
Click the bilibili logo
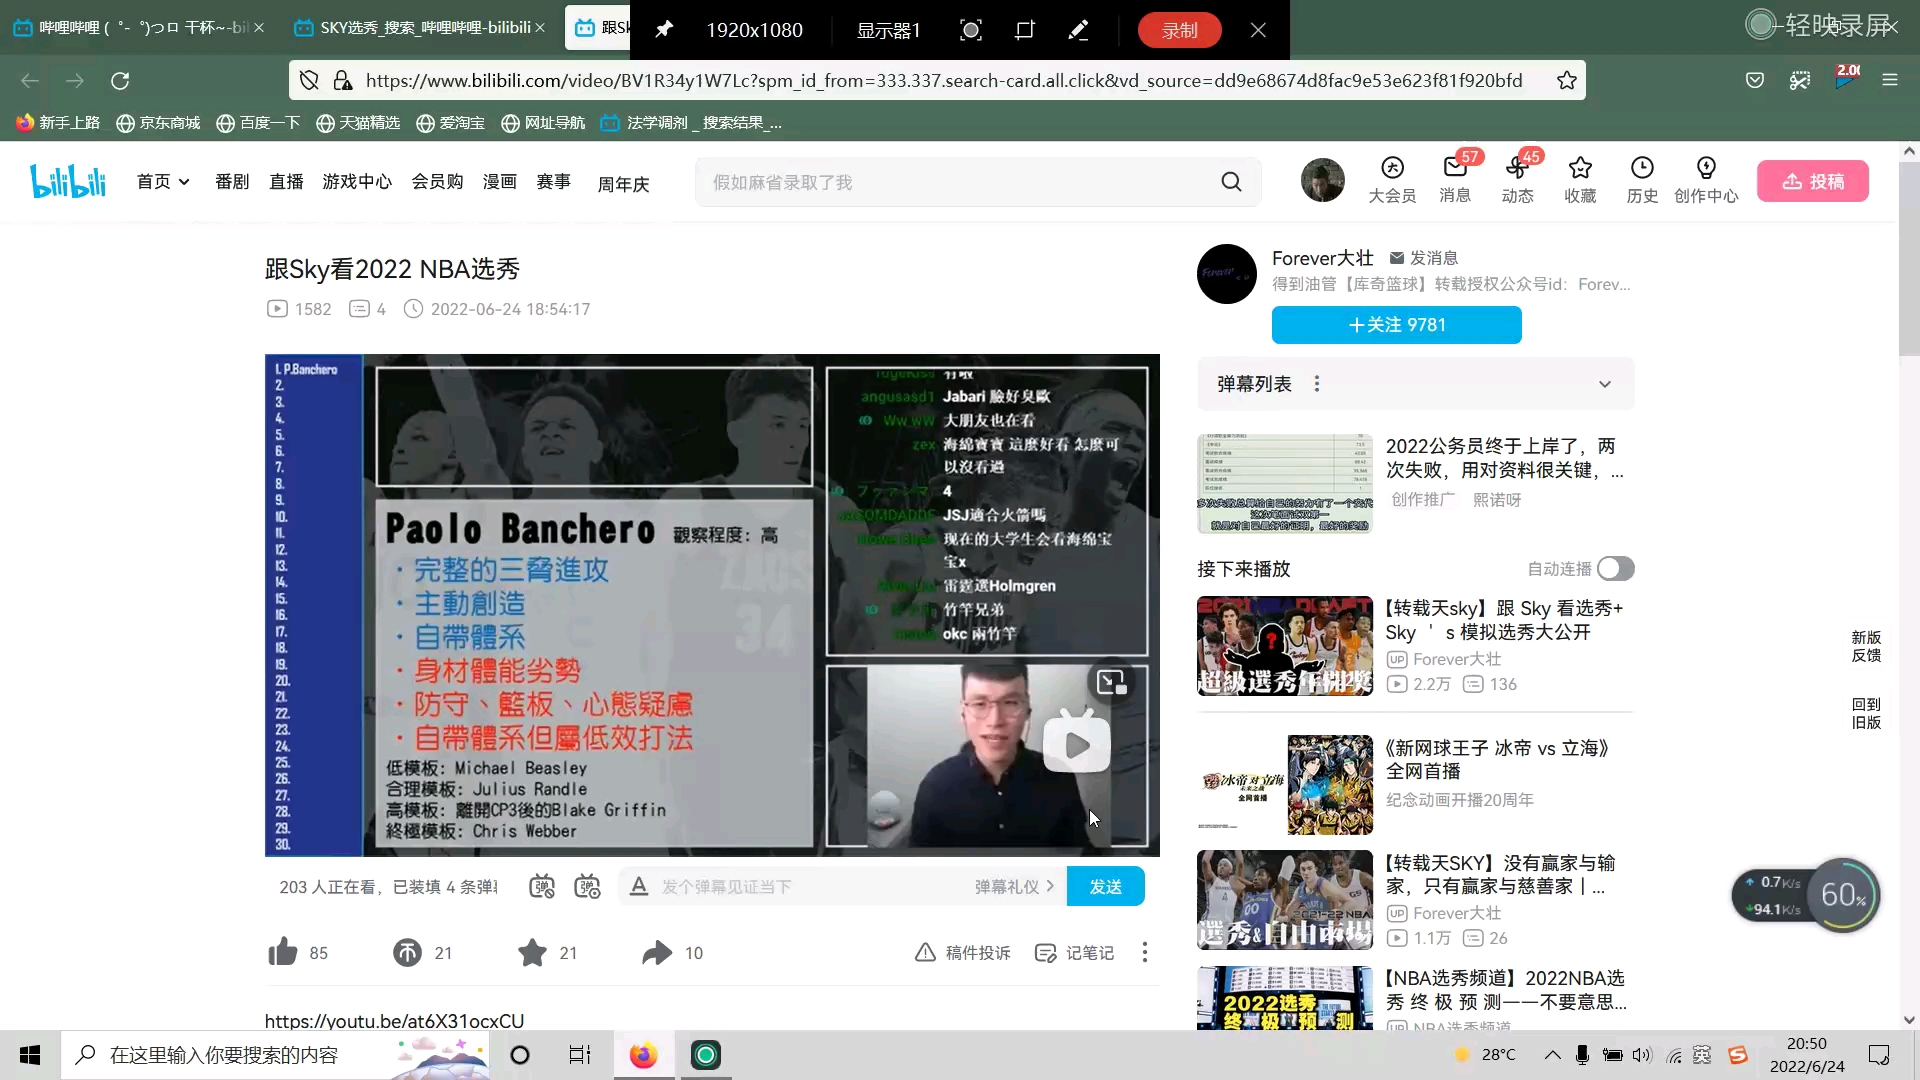click(x=68, y=181)
